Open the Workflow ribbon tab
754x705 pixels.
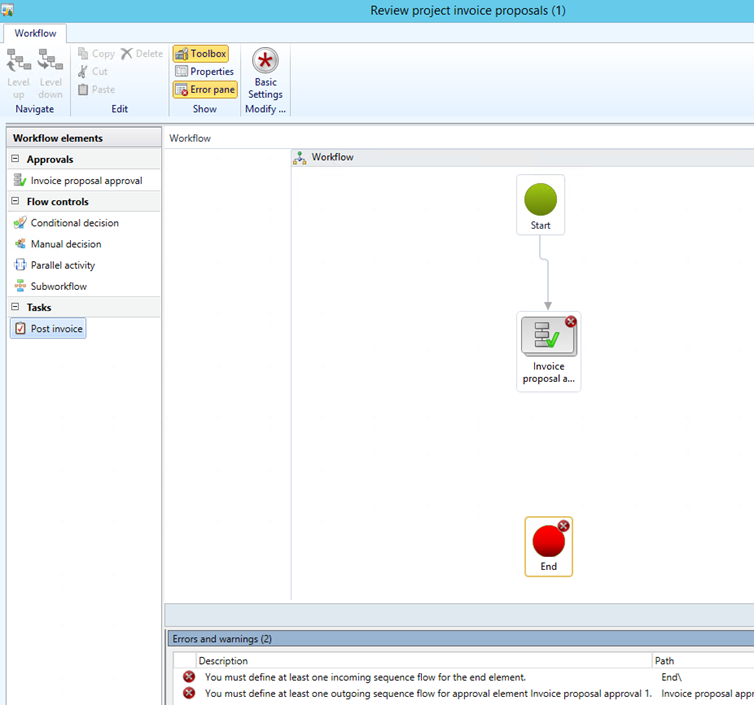point(35,33)
